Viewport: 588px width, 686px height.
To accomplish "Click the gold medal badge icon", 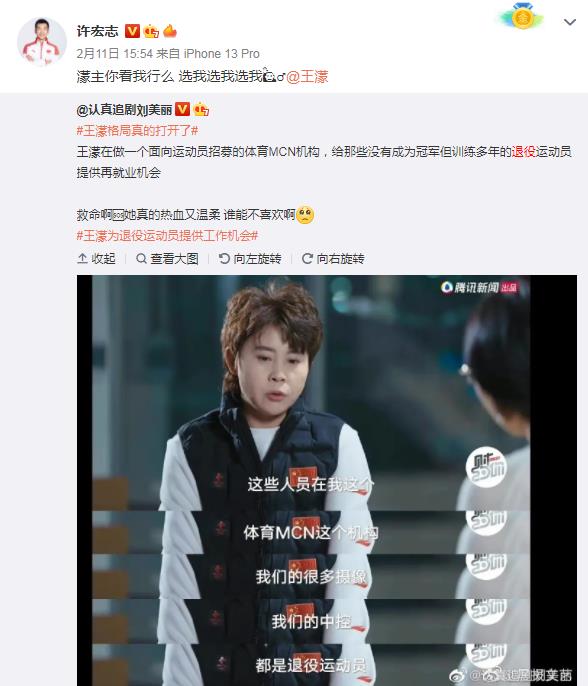I will (x=522, y=18).
